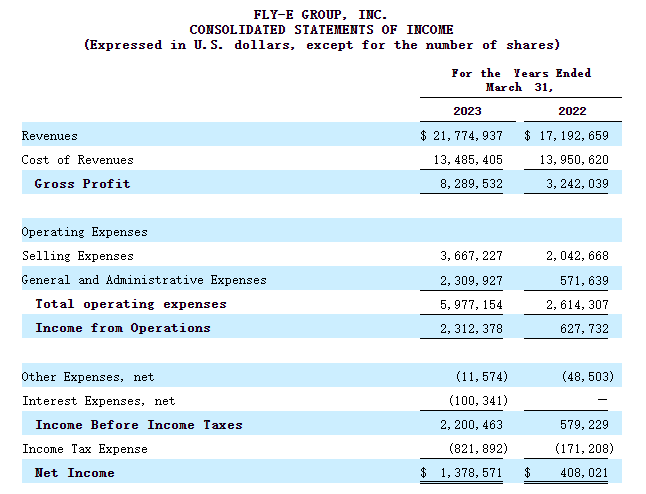Select cost of revenues 13,950,620
The width and height of the screenshot is (646, 494).
coord(574,160)
